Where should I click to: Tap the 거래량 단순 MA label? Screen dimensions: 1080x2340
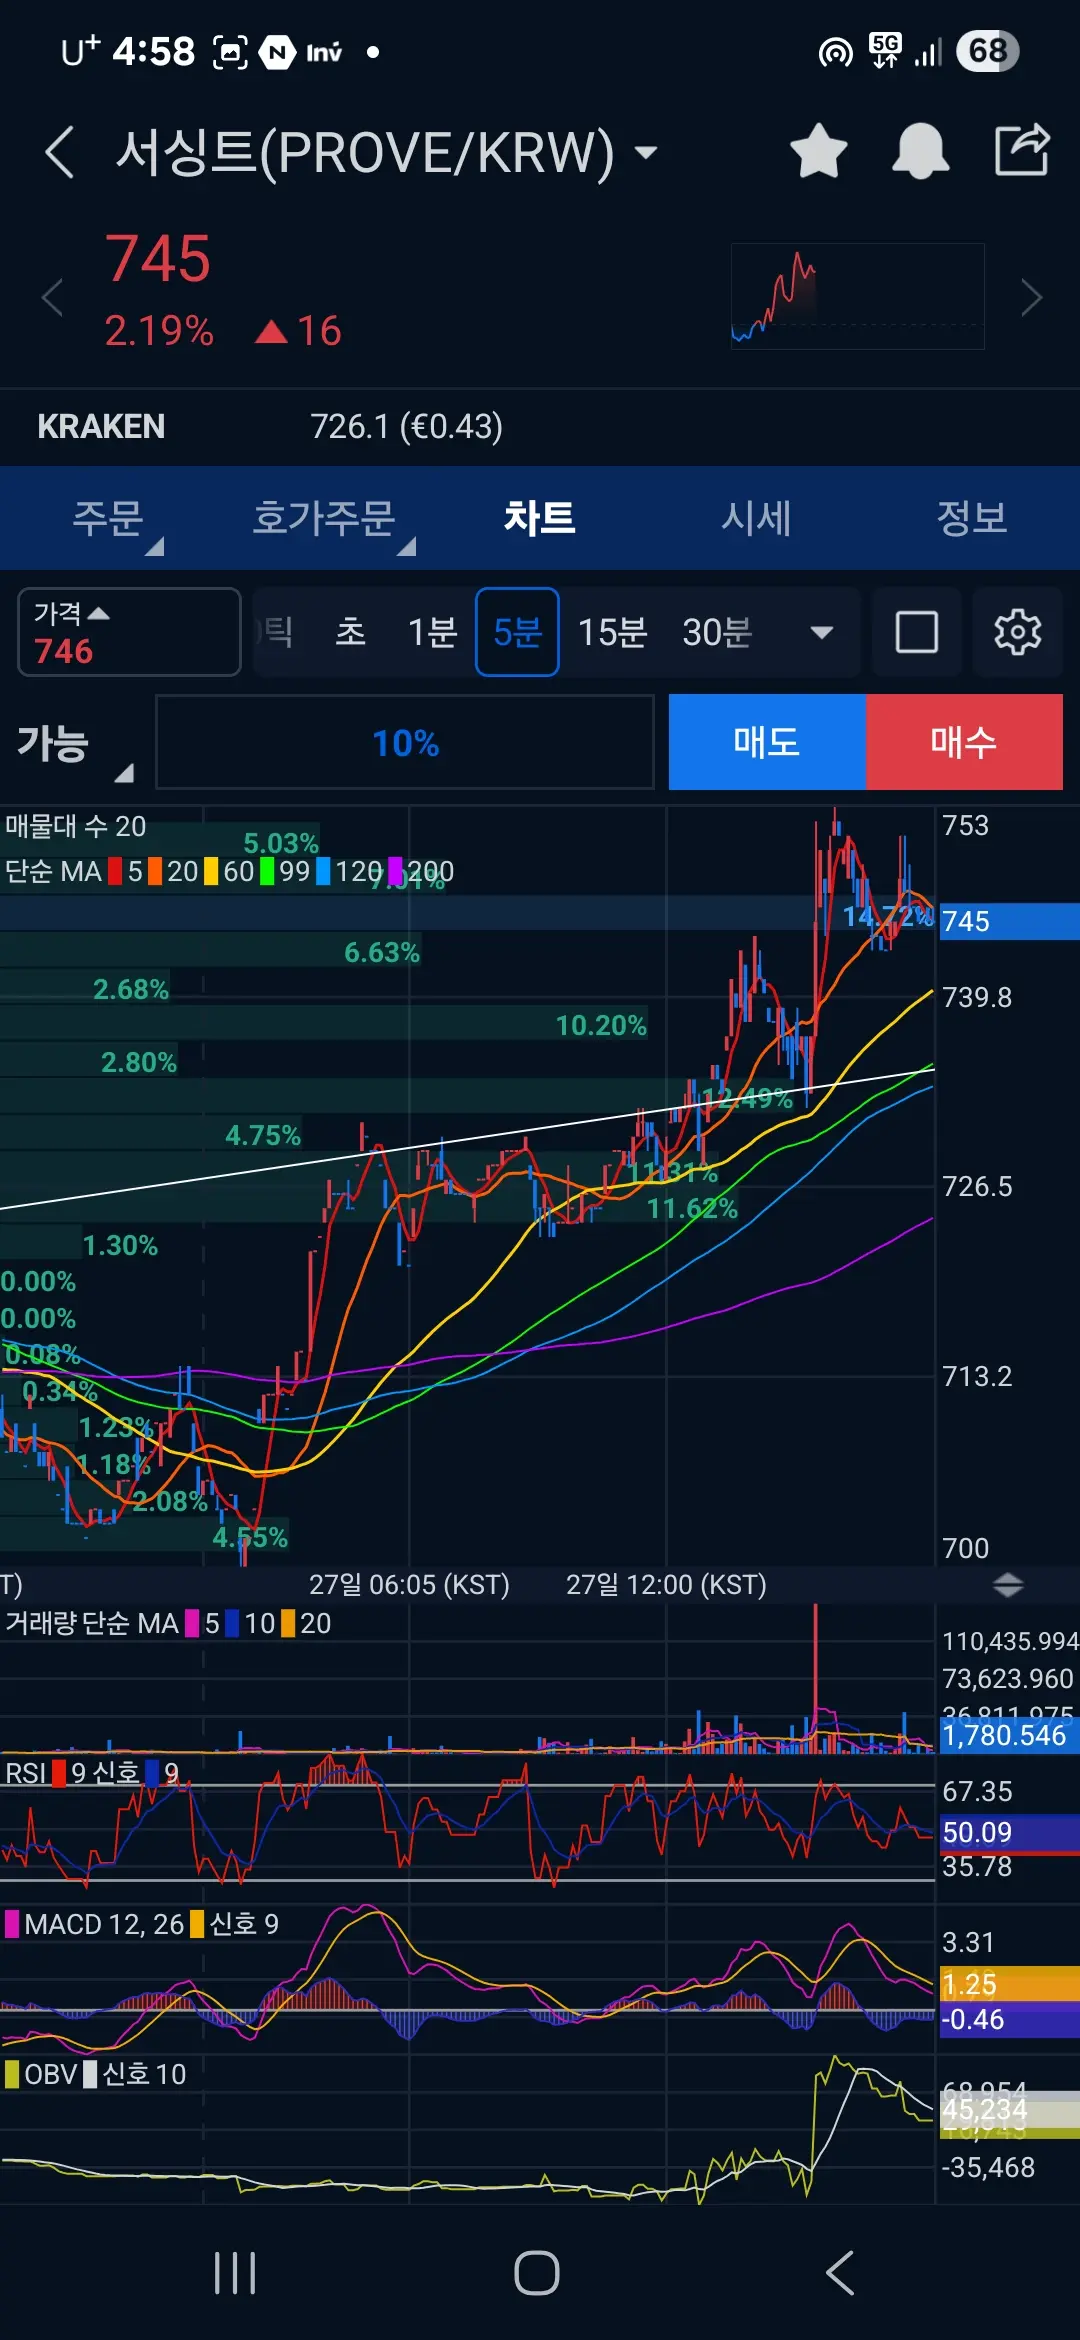pyautogui.click(x=91, y=1623)
